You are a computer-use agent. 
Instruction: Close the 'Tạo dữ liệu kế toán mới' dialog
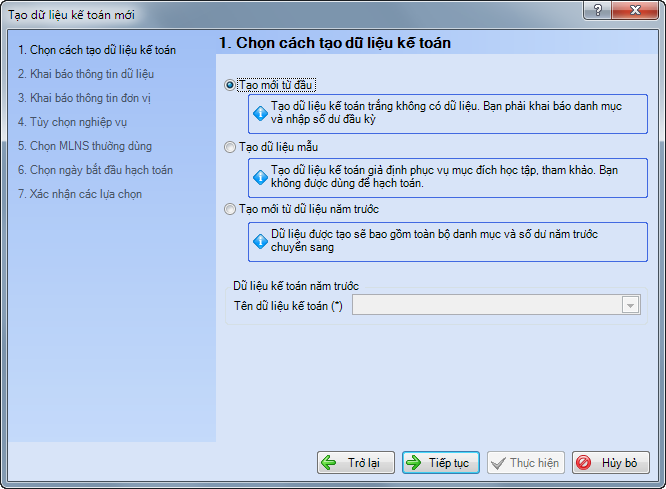(635, 10)
